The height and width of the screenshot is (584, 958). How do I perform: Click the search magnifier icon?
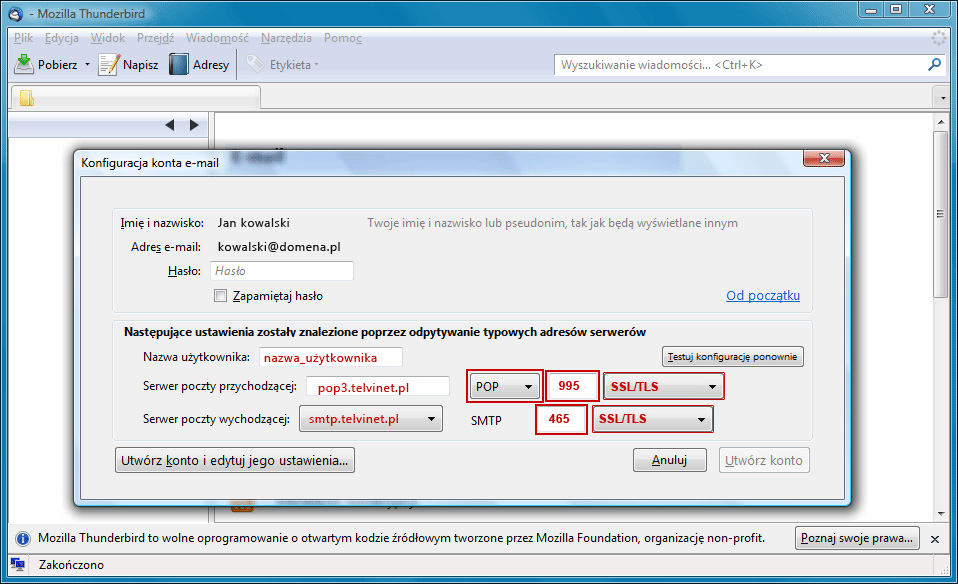coord(934,65)
